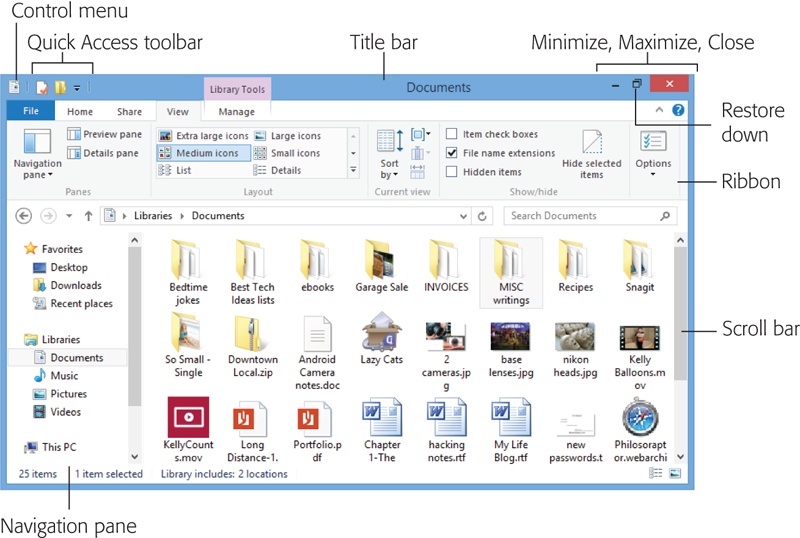
Task: Click the Back navigation arrow
Action: tap(23, 216)
